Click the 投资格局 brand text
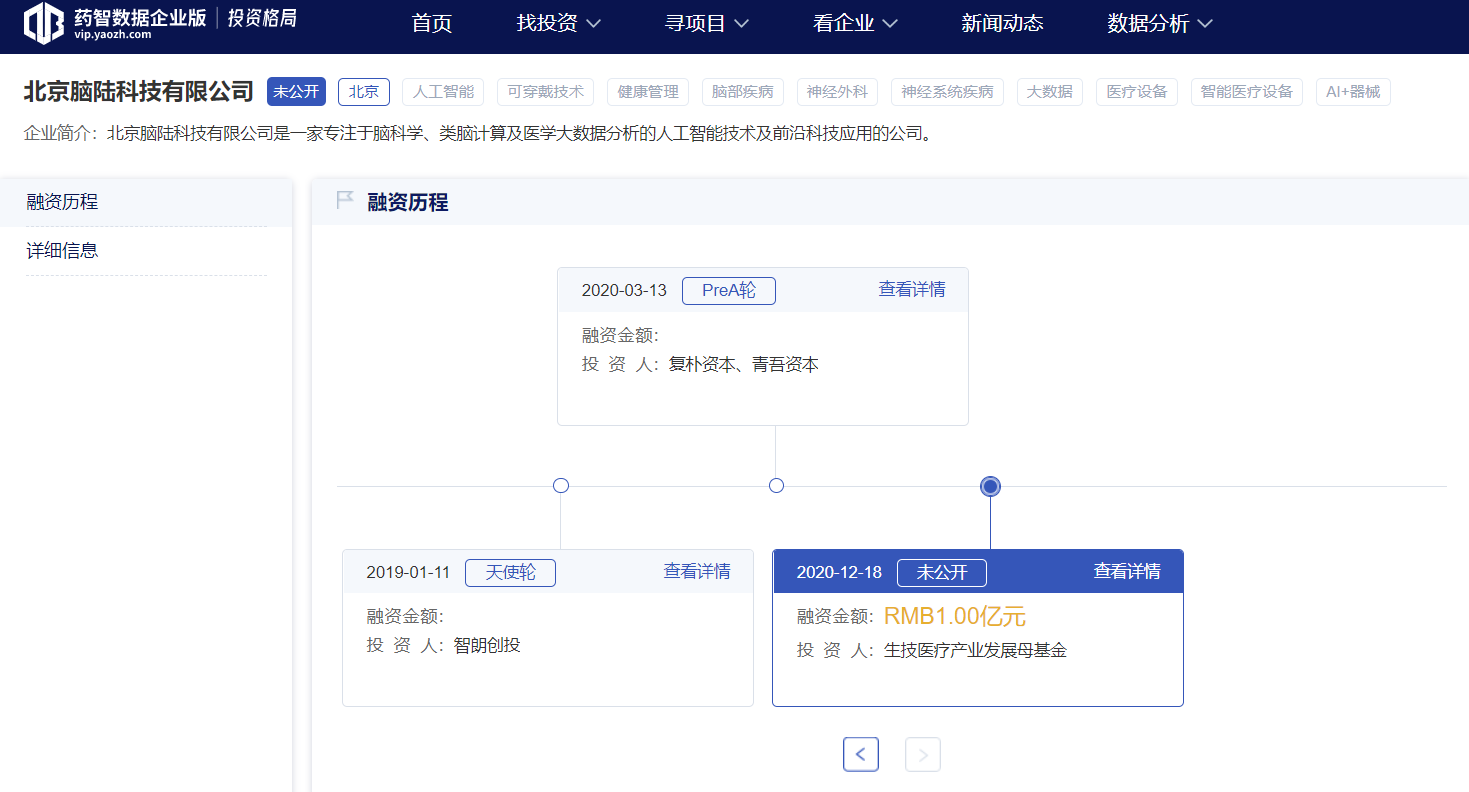 tap(261, 19)
